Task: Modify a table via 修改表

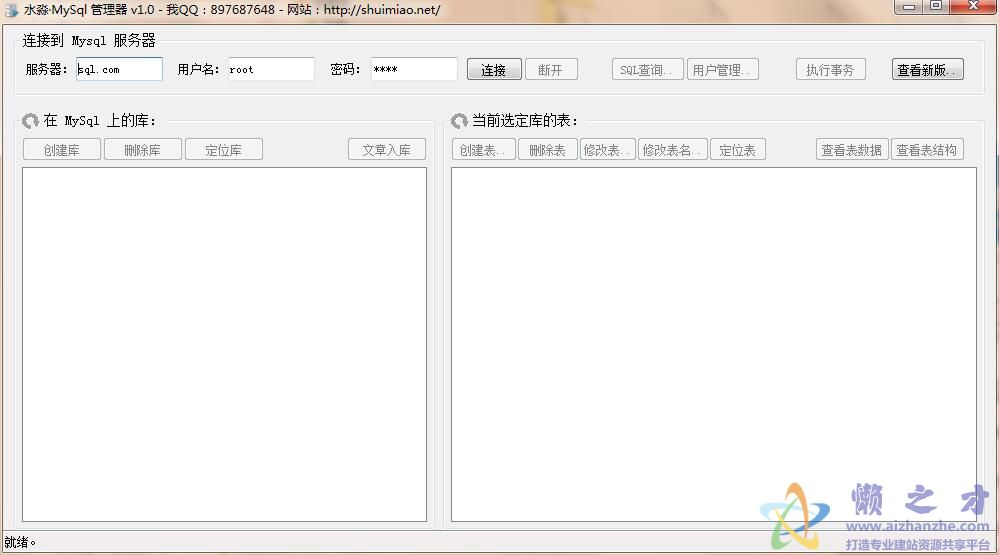Action: coord(607,150)
